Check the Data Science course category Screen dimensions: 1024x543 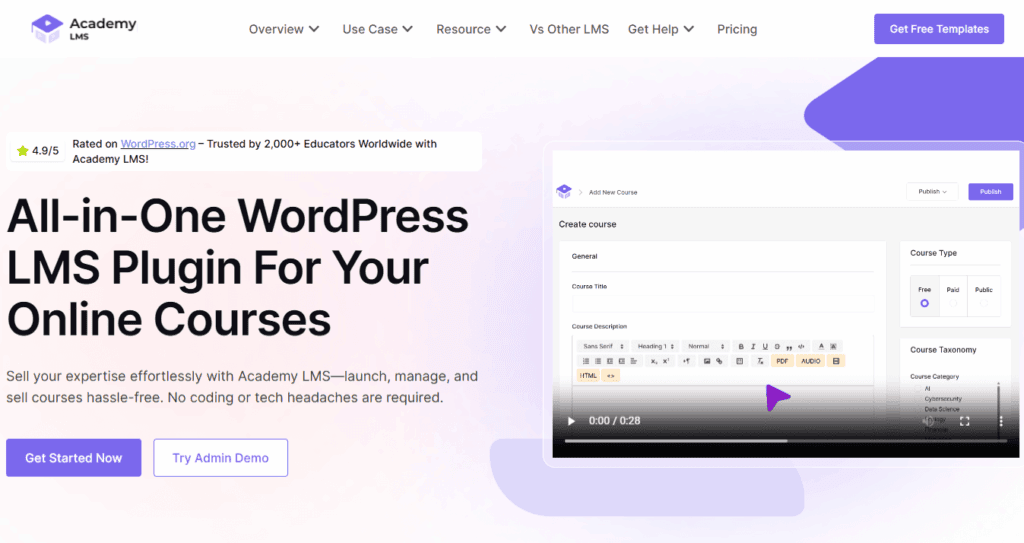point(918,409)
